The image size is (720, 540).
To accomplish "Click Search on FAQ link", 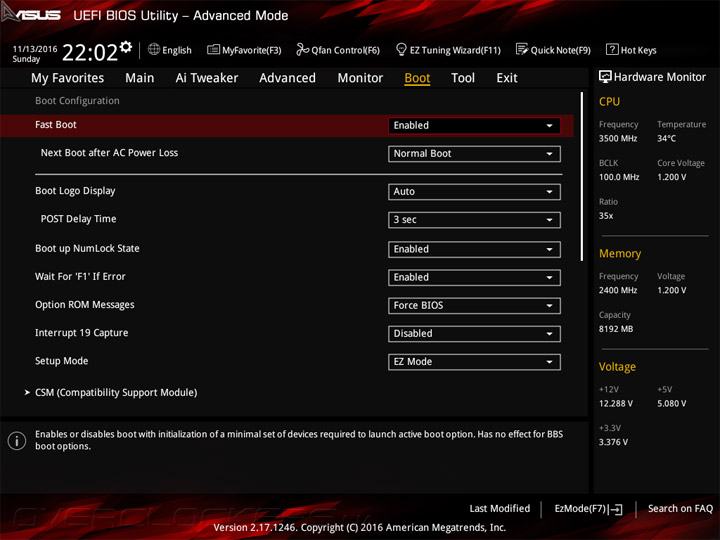I will (x=680, y=509).
